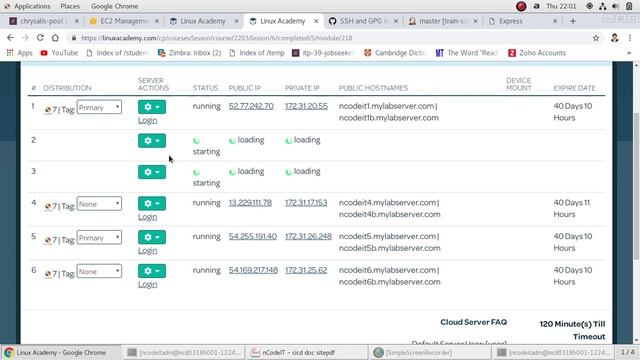
Task: Open the Applications menu
Action: (x=27, y=6)
